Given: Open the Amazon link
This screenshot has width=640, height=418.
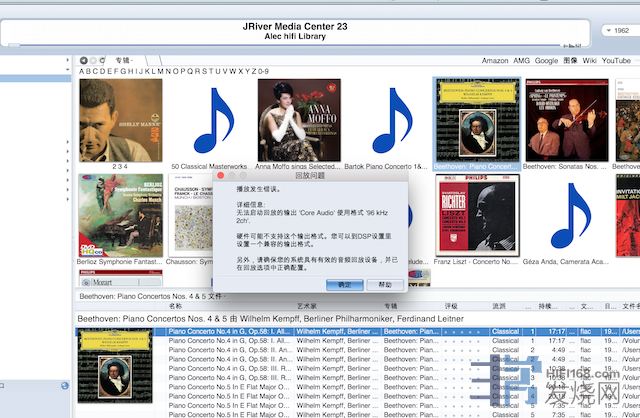Looking at the screenshot, I should pyautogui.click(x=494, y=61).
